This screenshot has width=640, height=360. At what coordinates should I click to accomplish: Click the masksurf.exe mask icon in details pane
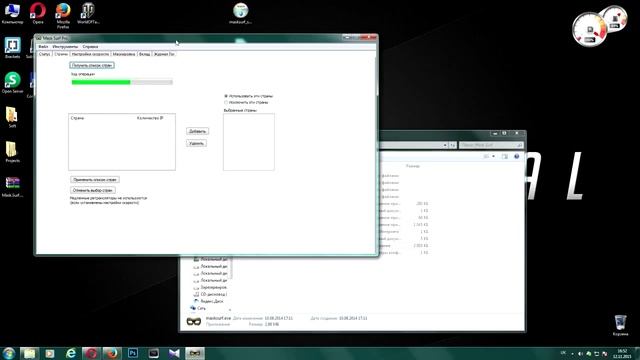point(194,322)
